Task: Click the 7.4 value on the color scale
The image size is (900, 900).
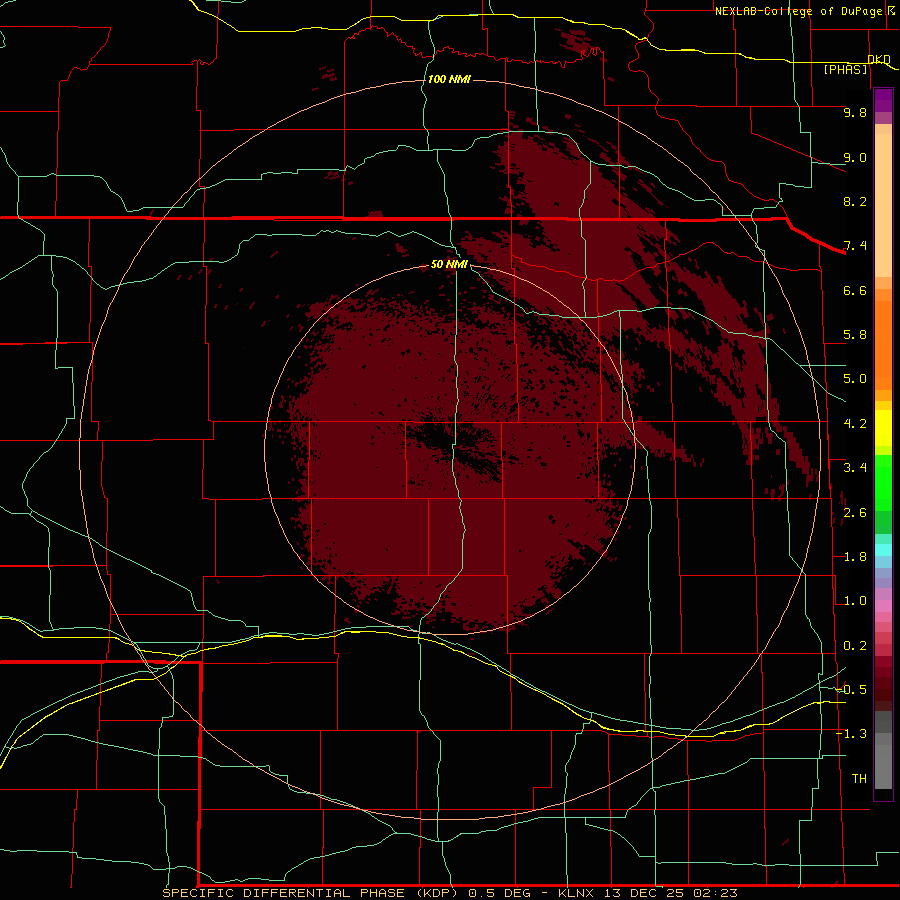Action: pyautogui.click(x=855, y=246)
